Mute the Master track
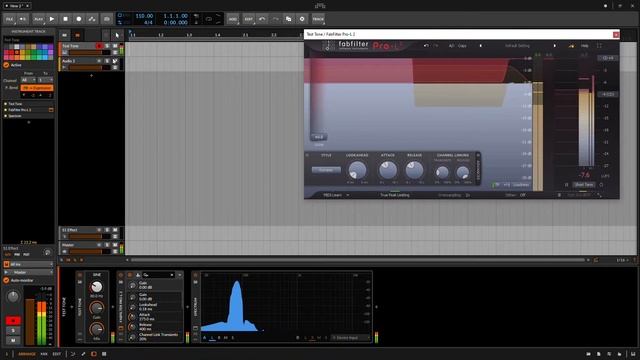The height and width of the screenshot is (360, 640). tap(115, 245)
